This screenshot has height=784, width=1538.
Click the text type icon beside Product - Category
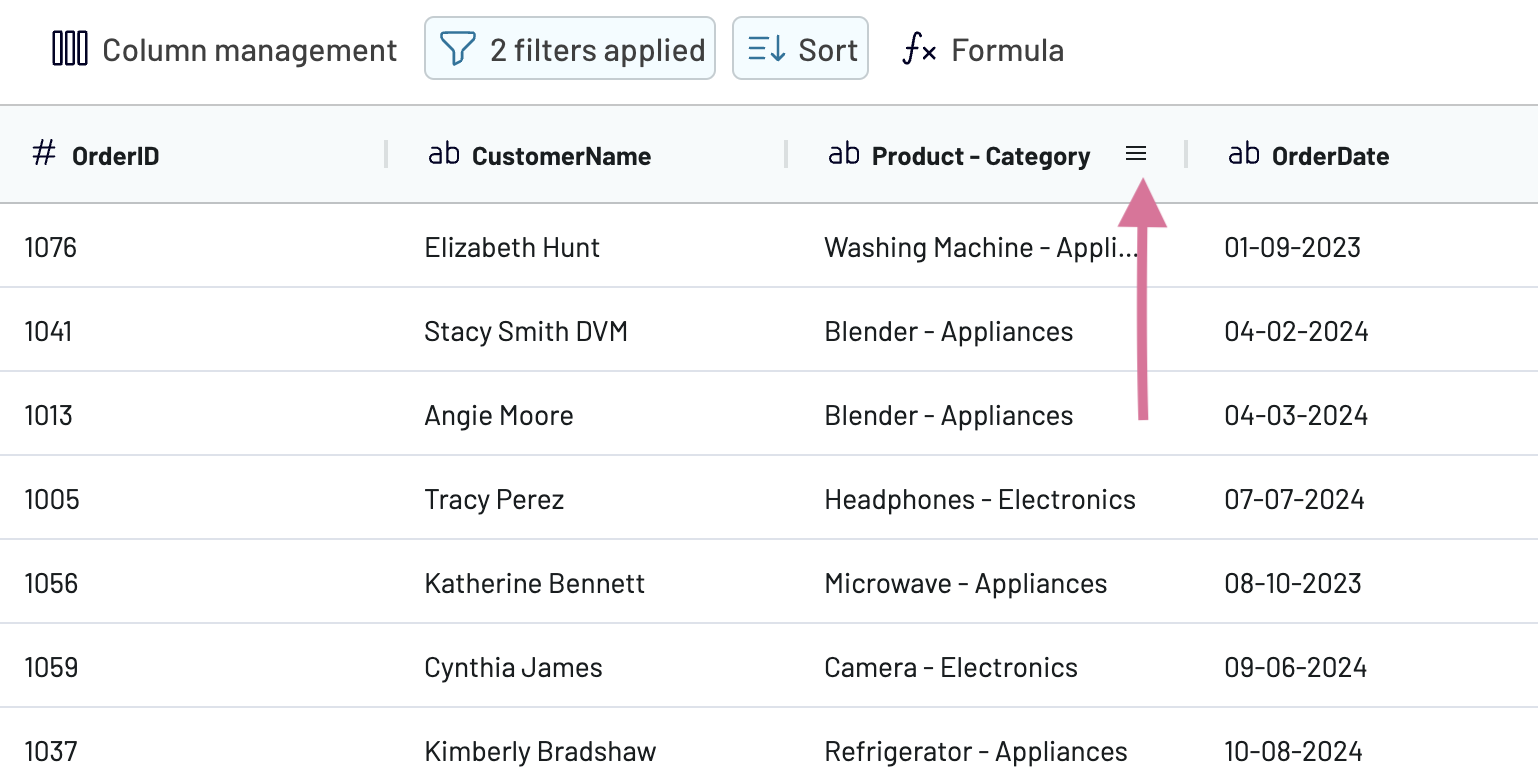click(x=845, y=154)
